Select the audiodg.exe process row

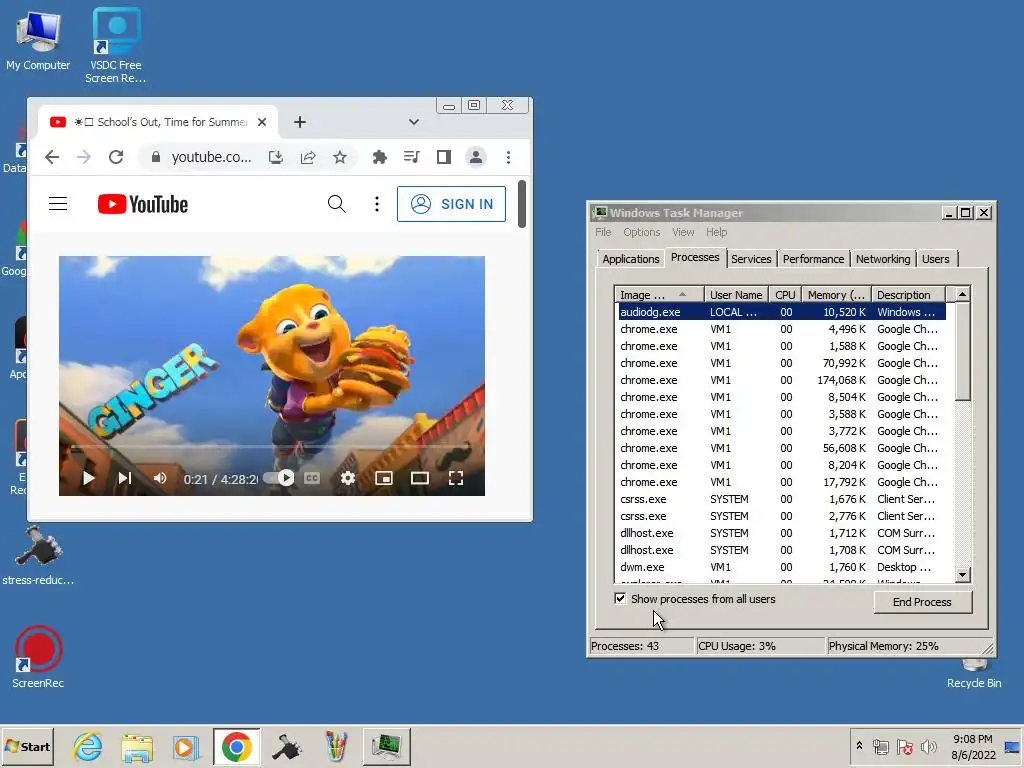(780, 312)
